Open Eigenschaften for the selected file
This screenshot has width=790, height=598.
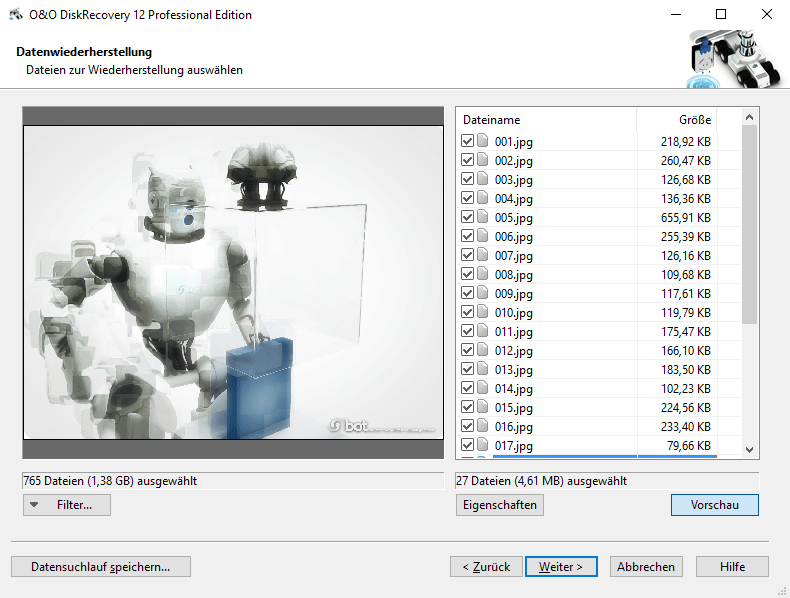(500, 505)
